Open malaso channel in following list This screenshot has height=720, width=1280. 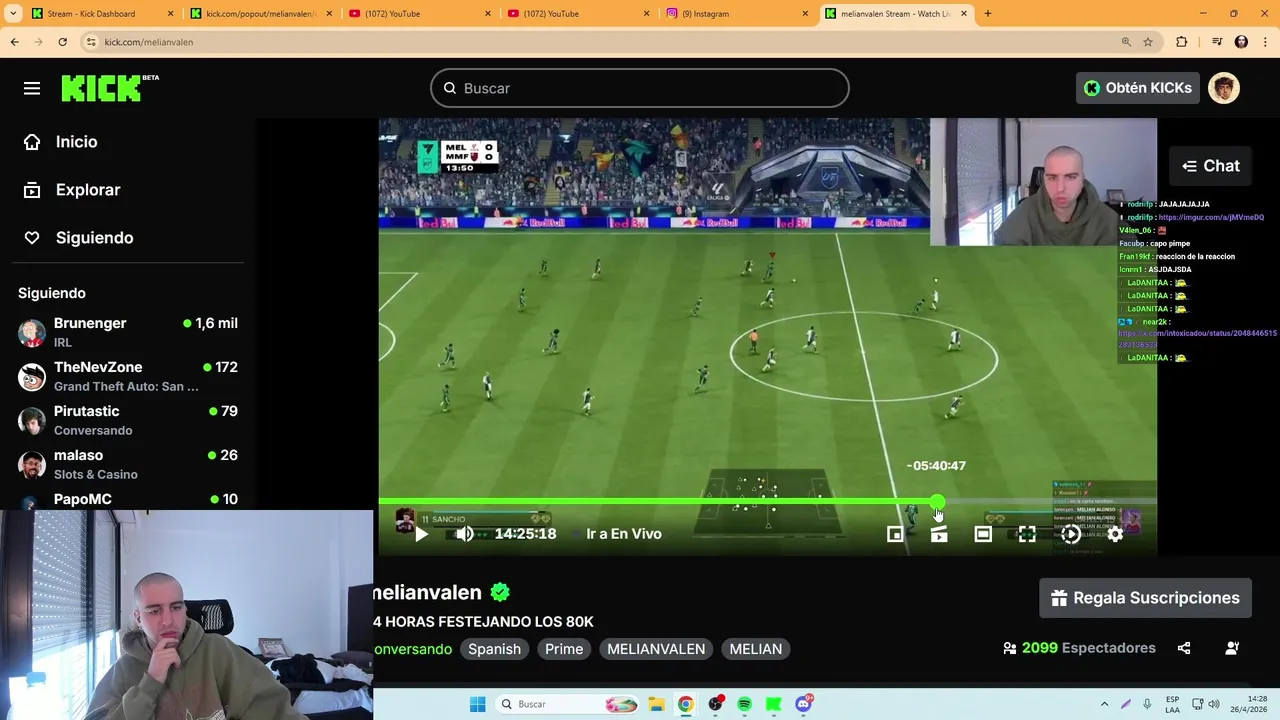(x=128, y=464)
